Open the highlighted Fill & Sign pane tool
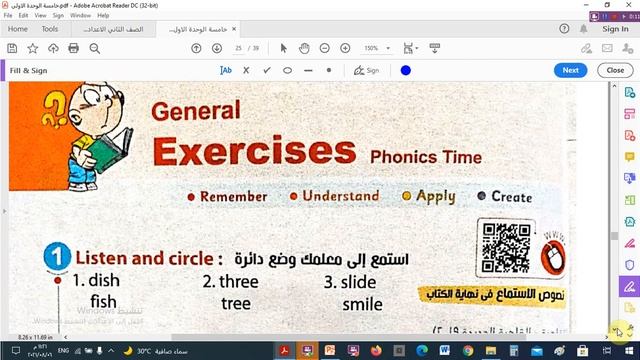Screen dimensions: 640x360 coord(629,287)
